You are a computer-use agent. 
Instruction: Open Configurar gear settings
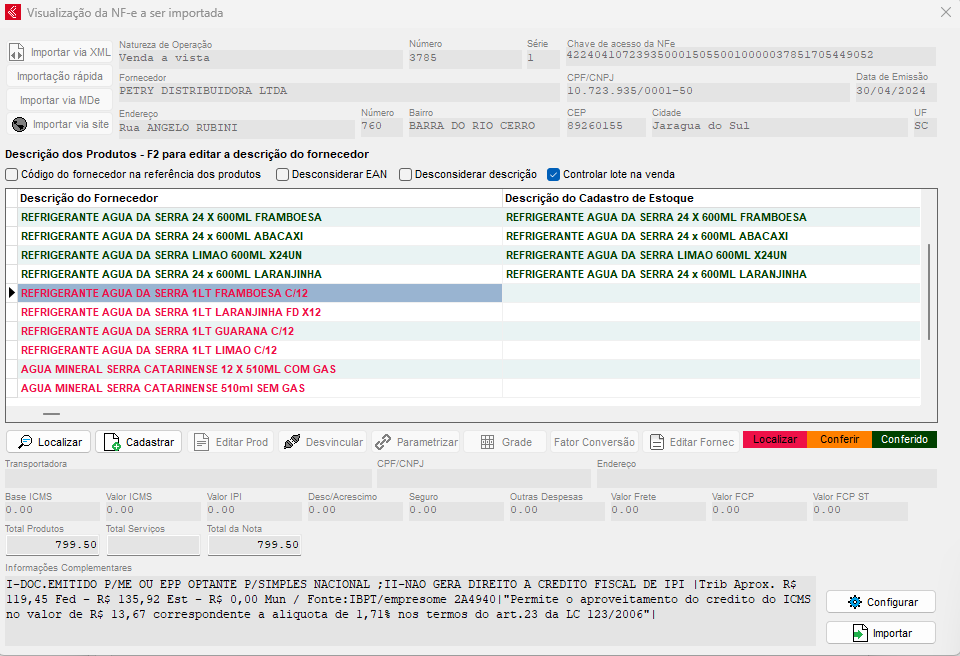[854, 602]
